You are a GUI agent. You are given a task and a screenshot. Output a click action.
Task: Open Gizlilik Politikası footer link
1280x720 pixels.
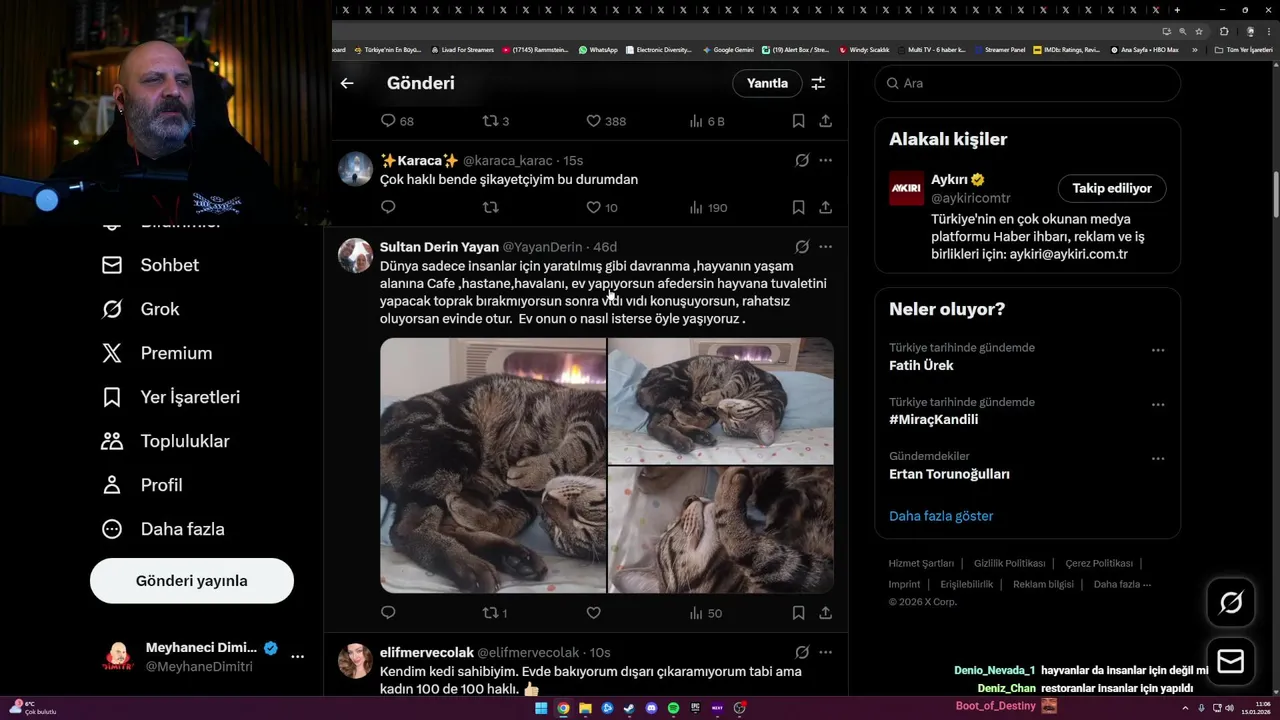tap(1010, 563)
